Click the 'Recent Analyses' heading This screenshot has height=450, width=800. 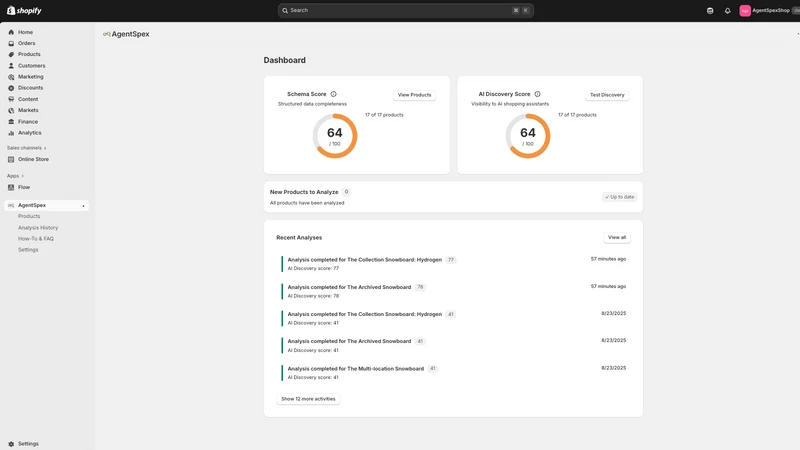coord(299,238)
